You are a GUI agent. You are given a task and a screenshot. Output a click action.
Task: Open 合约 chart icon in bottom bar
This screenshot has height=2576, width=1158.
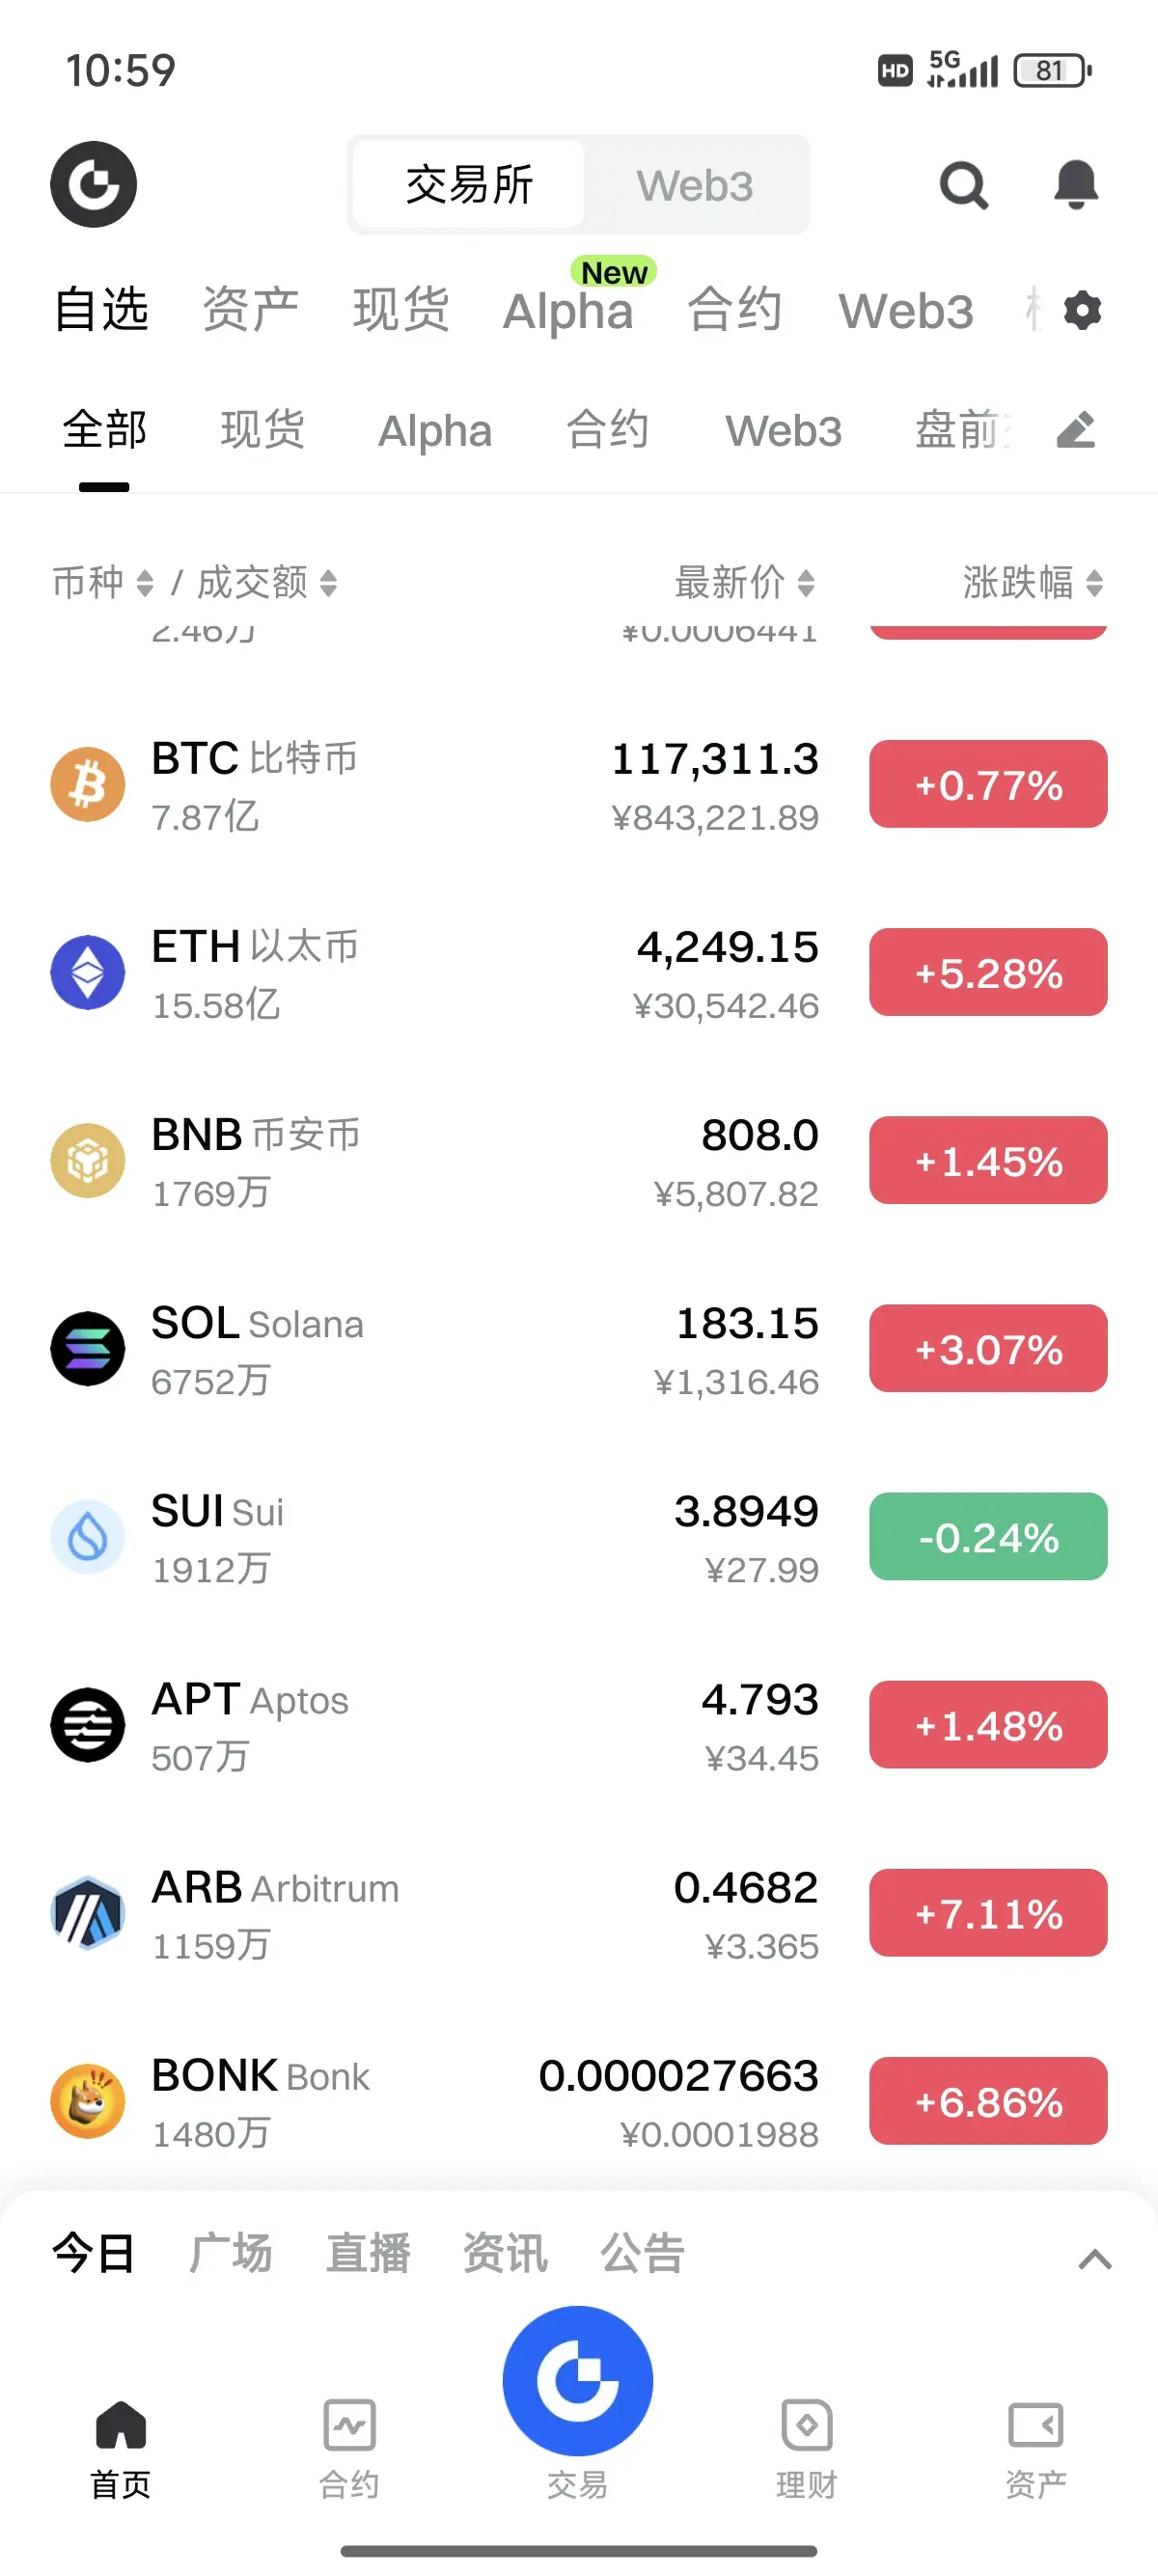pyautogui.click(x=349, y=2425)
